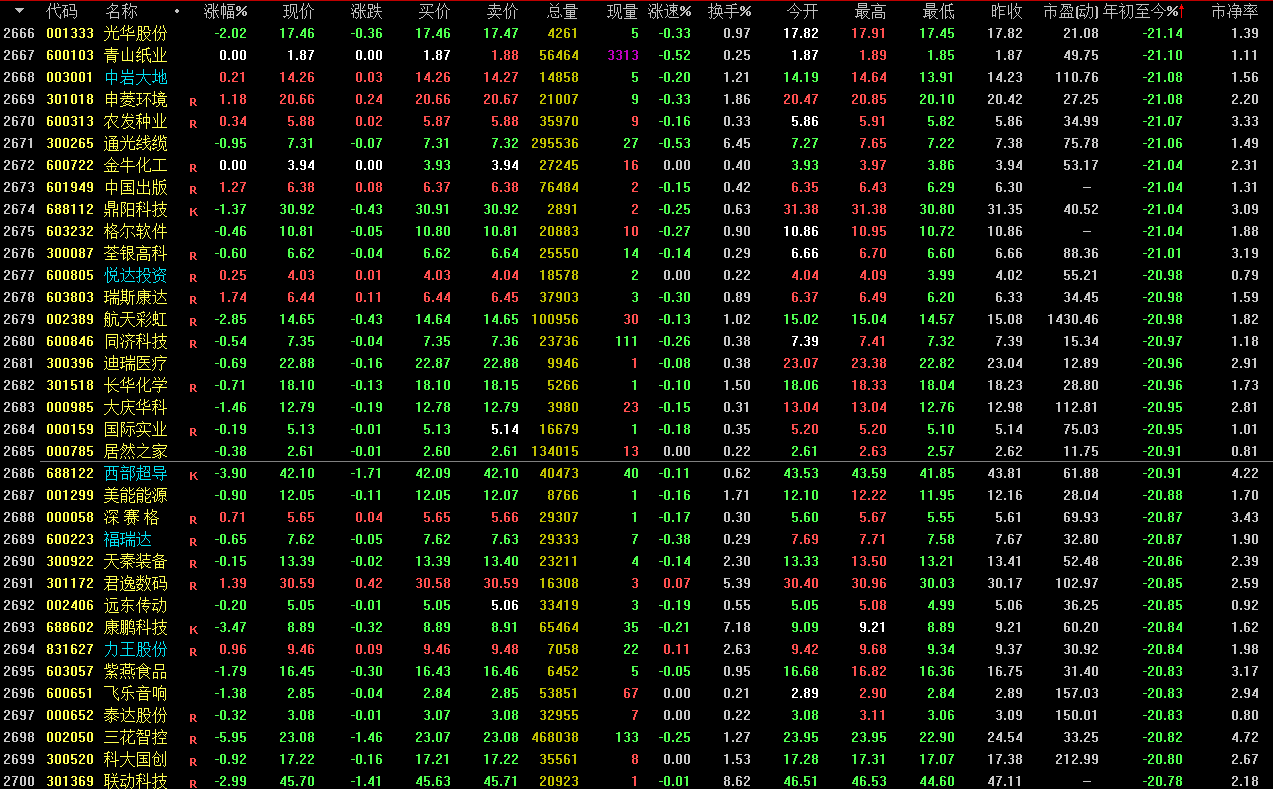
Task: Click the R marker on 悦达投资 row
Action: [193, 277]
